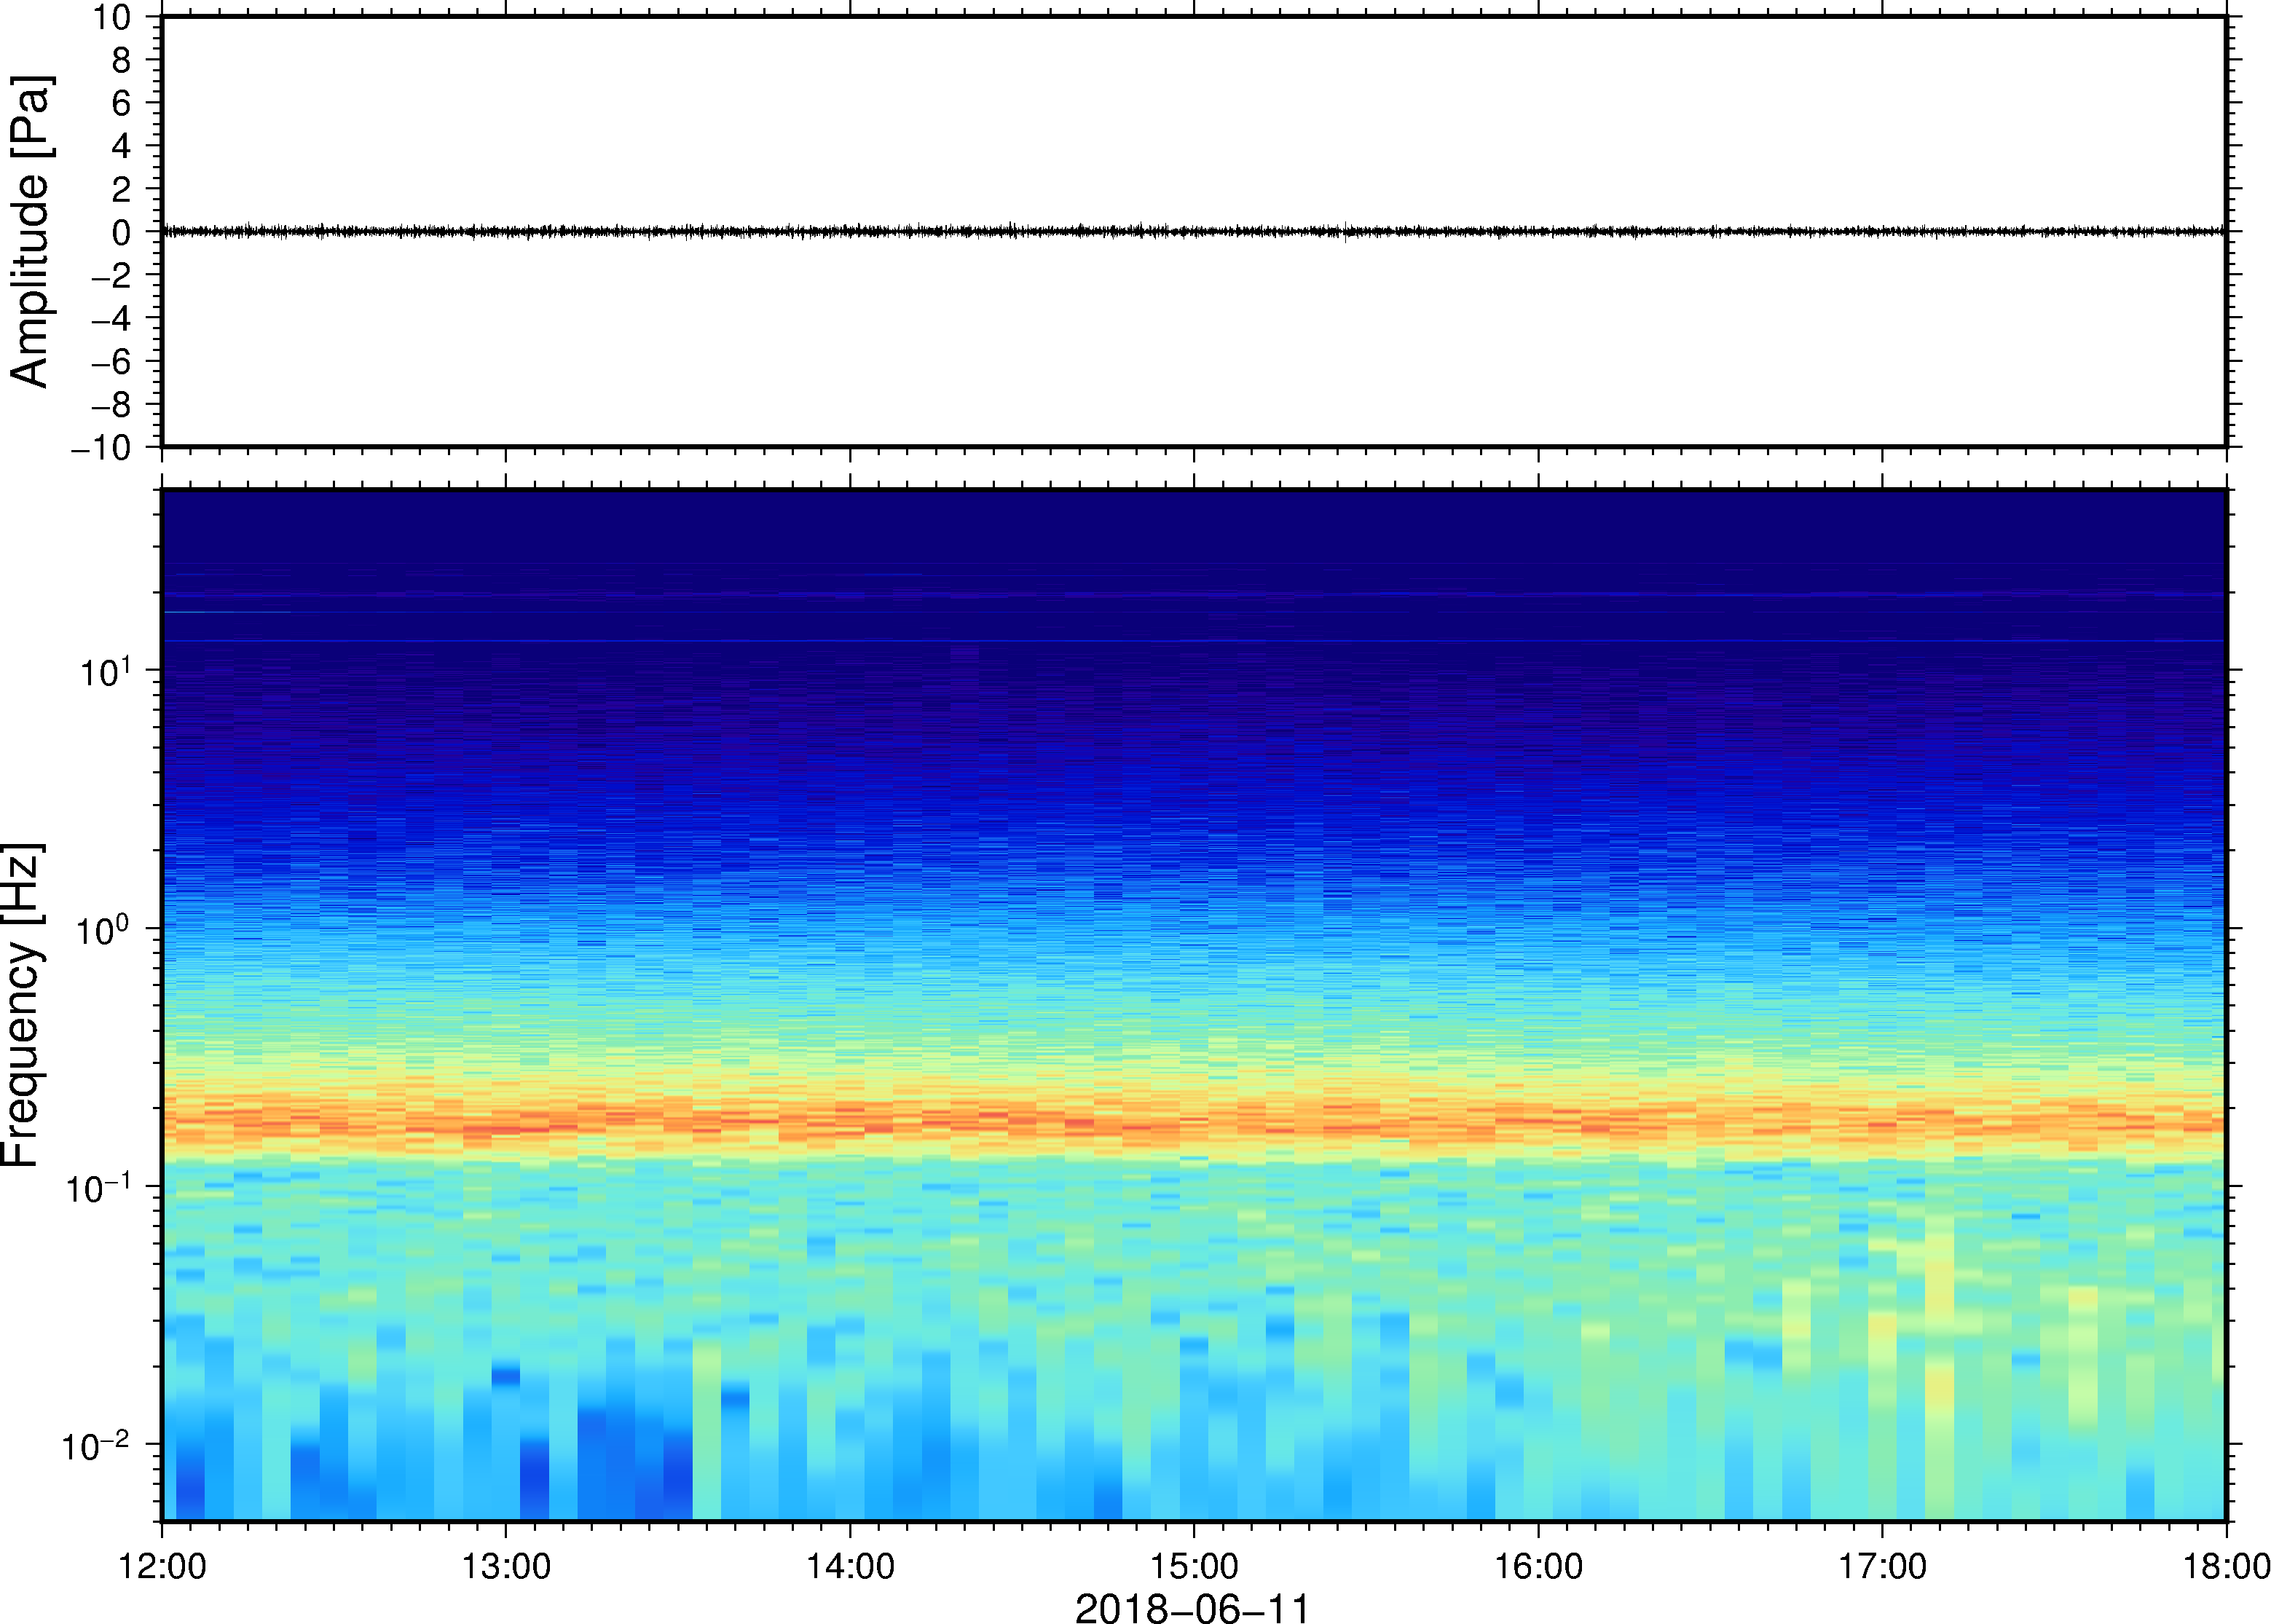
Task: Click the 14:00 time tick label
Action: point(850,1566)
